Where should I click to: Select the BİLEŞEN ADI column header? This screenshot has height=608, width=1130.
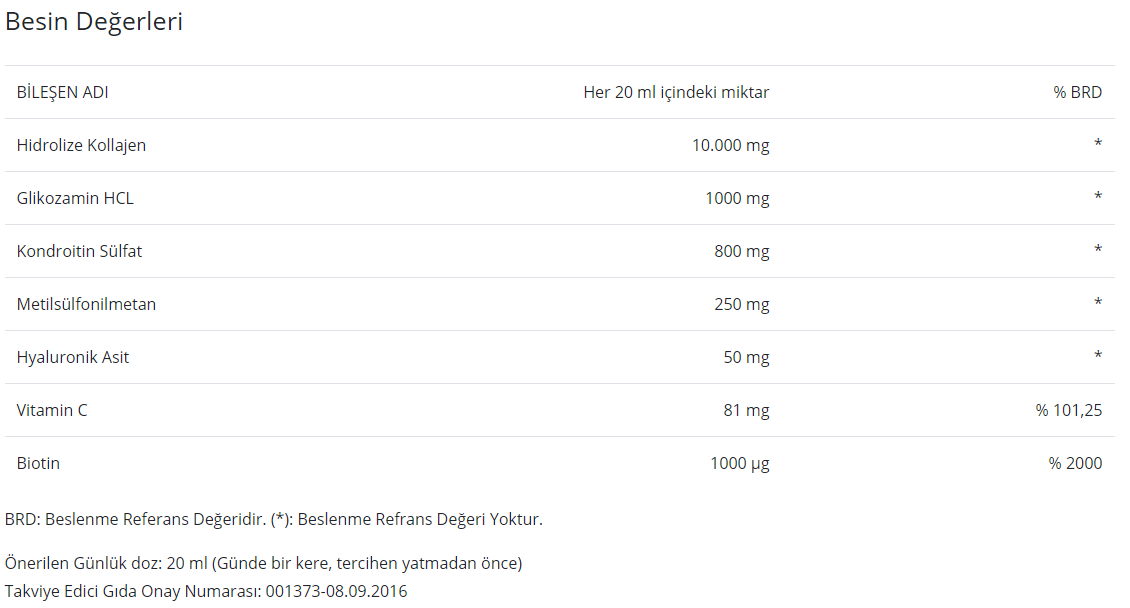pyautogui.click(x=63, y=92)
